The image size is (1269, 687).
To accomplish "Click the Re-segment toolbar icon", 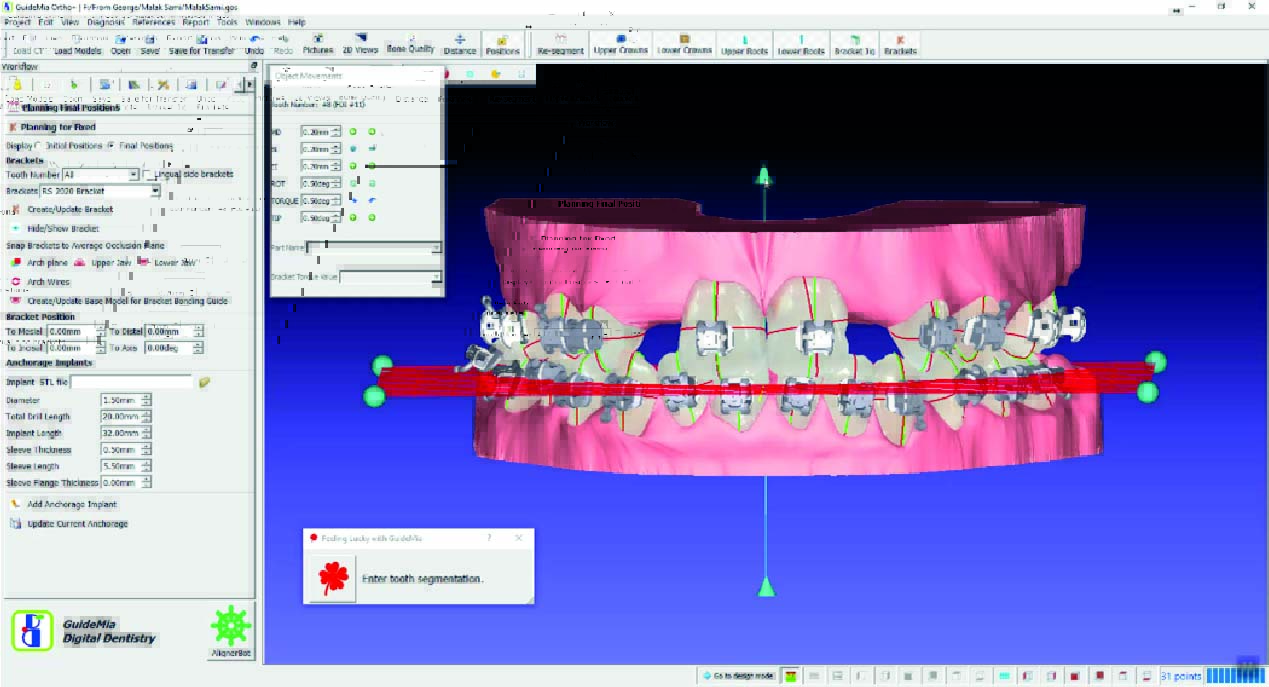I will point(559,45).
